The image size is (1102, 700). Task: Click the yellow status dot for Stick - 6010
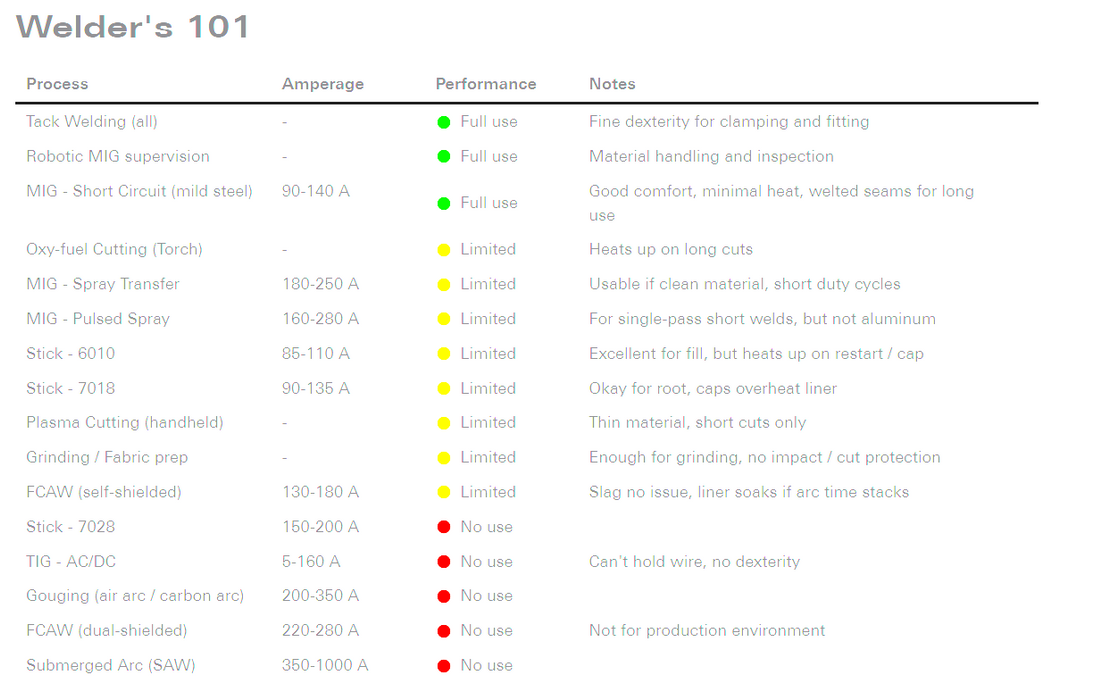pyautogui.click(x=444, y=354)
